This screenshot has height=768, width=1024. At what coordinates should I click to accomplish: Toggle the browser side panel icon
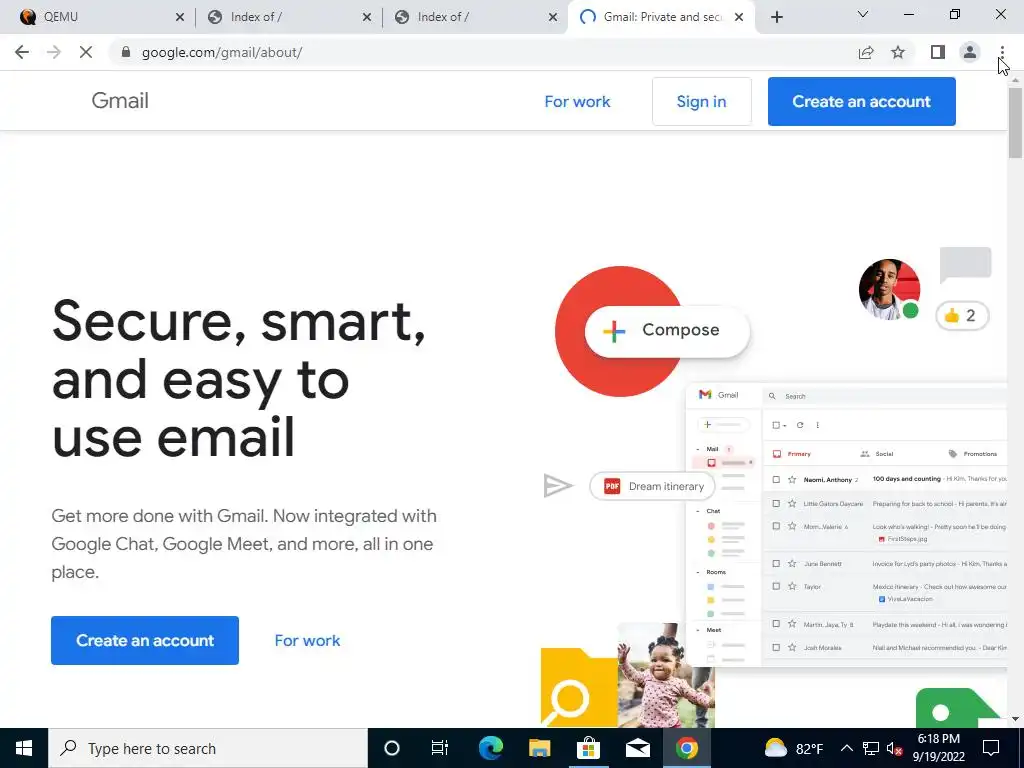tap(938, 52)
